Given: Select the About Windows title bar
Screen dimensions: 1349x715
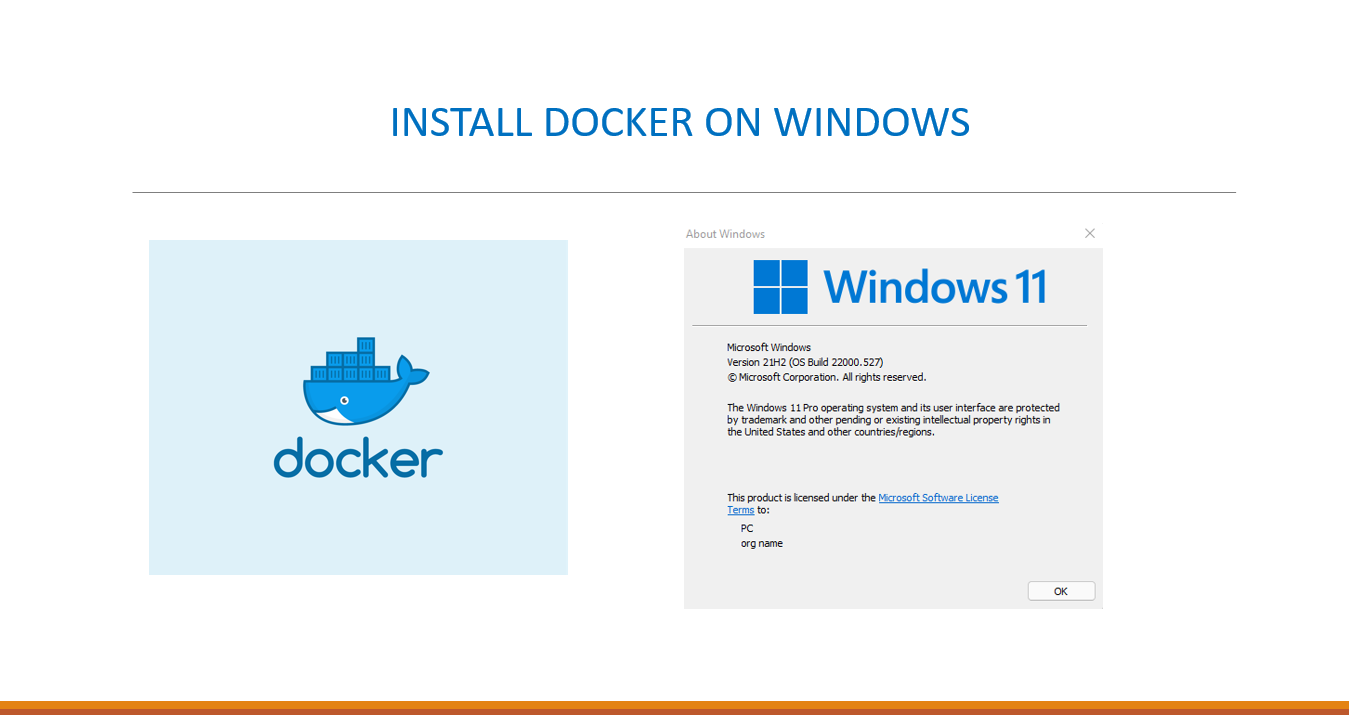Looking at the screenshot, I should click(x=726, y=233).
